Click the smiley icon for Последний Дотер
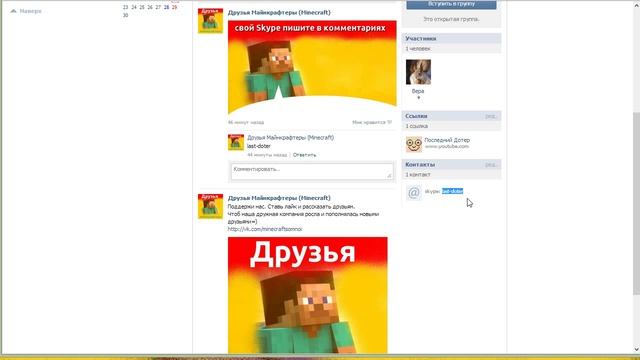This screenshot has height=360, width=640. tap(413, 144)
